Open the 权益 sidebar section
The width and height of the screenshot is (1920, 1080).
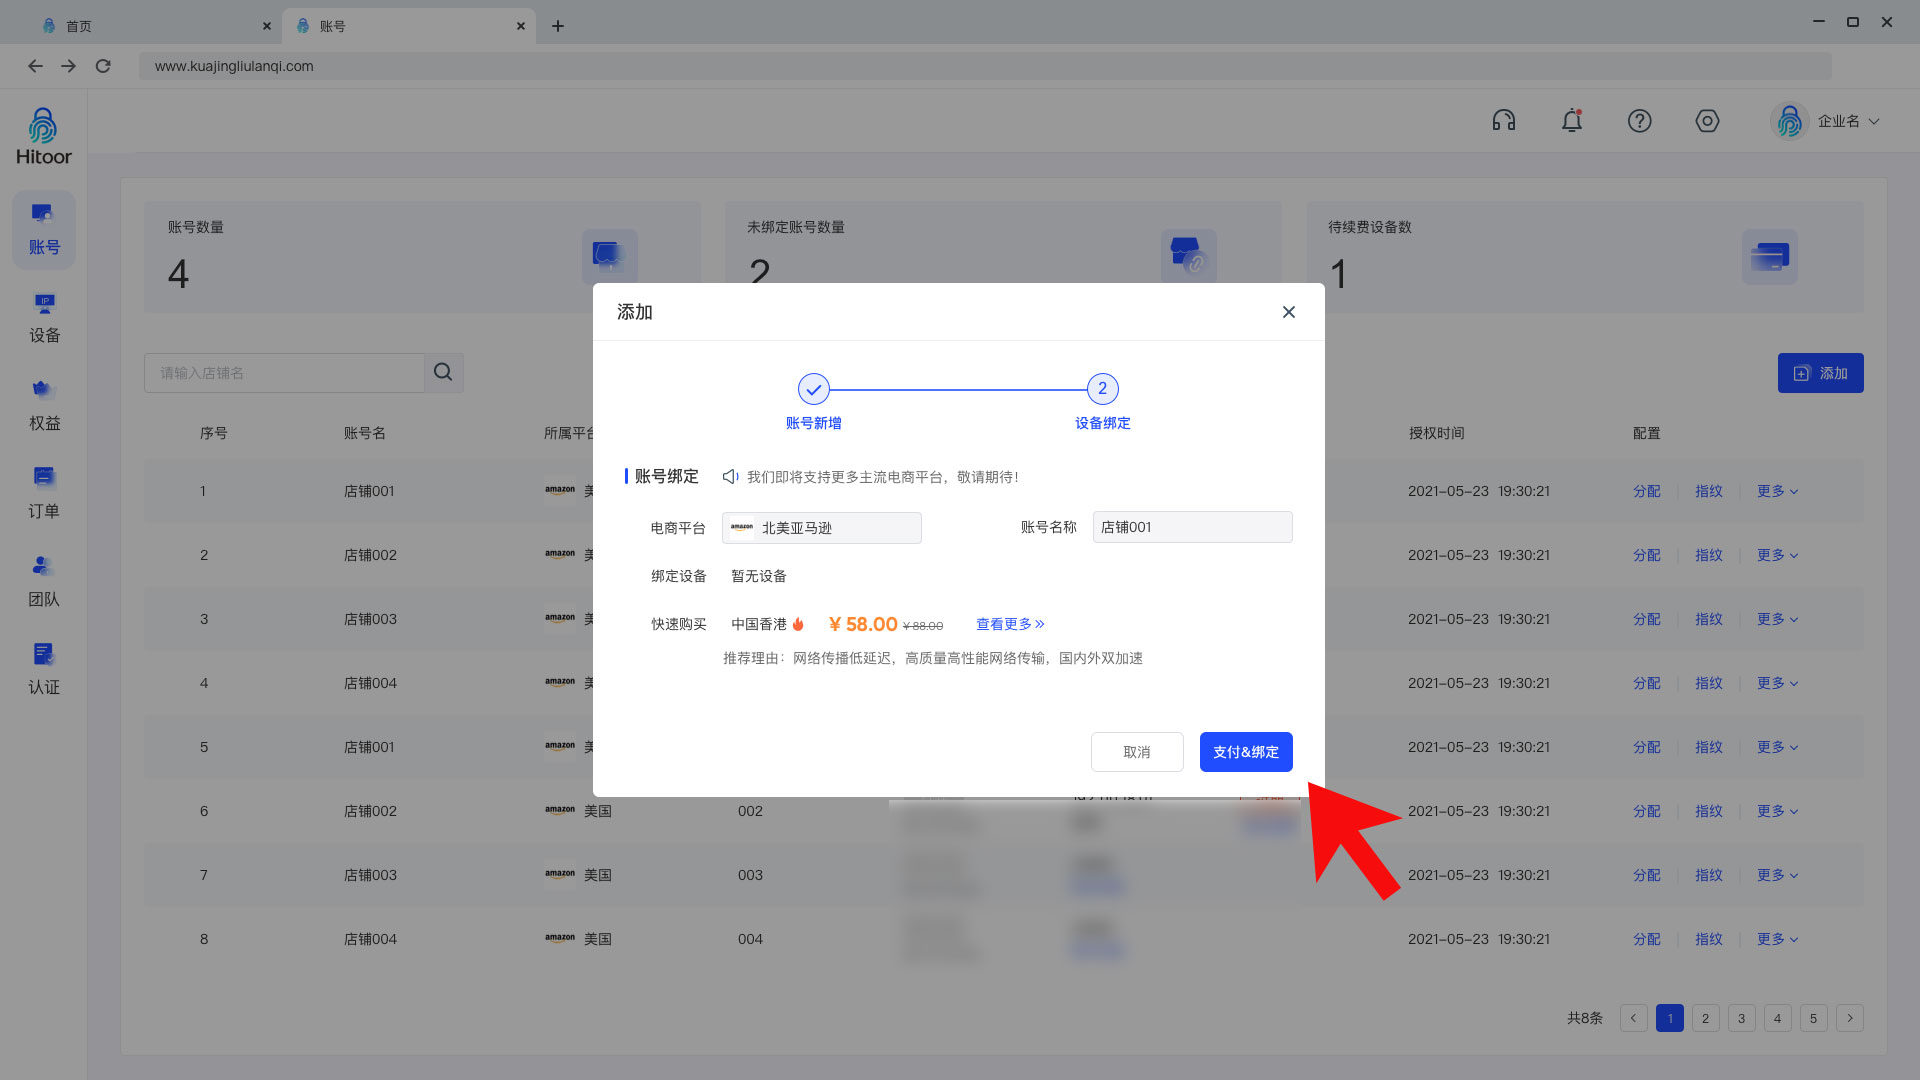point(44,406)
